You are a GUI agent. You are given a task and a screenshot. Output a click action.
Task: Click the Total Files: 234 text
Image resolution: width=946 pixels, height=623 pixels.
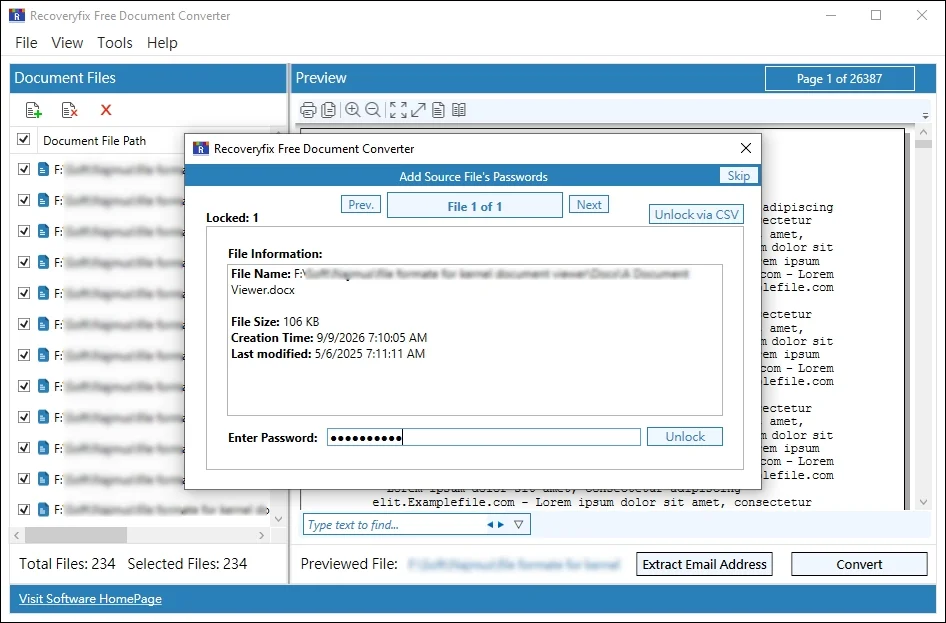(67, 564)
